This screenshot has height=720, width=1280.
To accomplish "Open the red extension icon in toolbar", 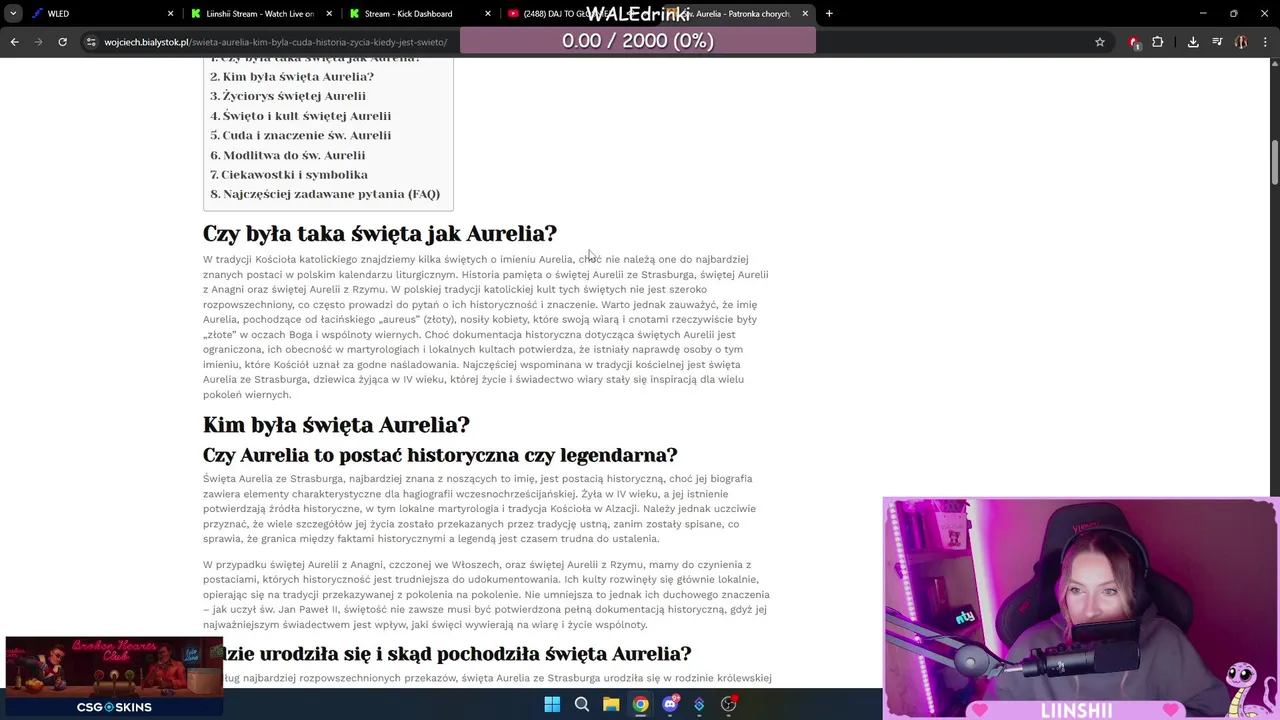I will click(1134, 42).
